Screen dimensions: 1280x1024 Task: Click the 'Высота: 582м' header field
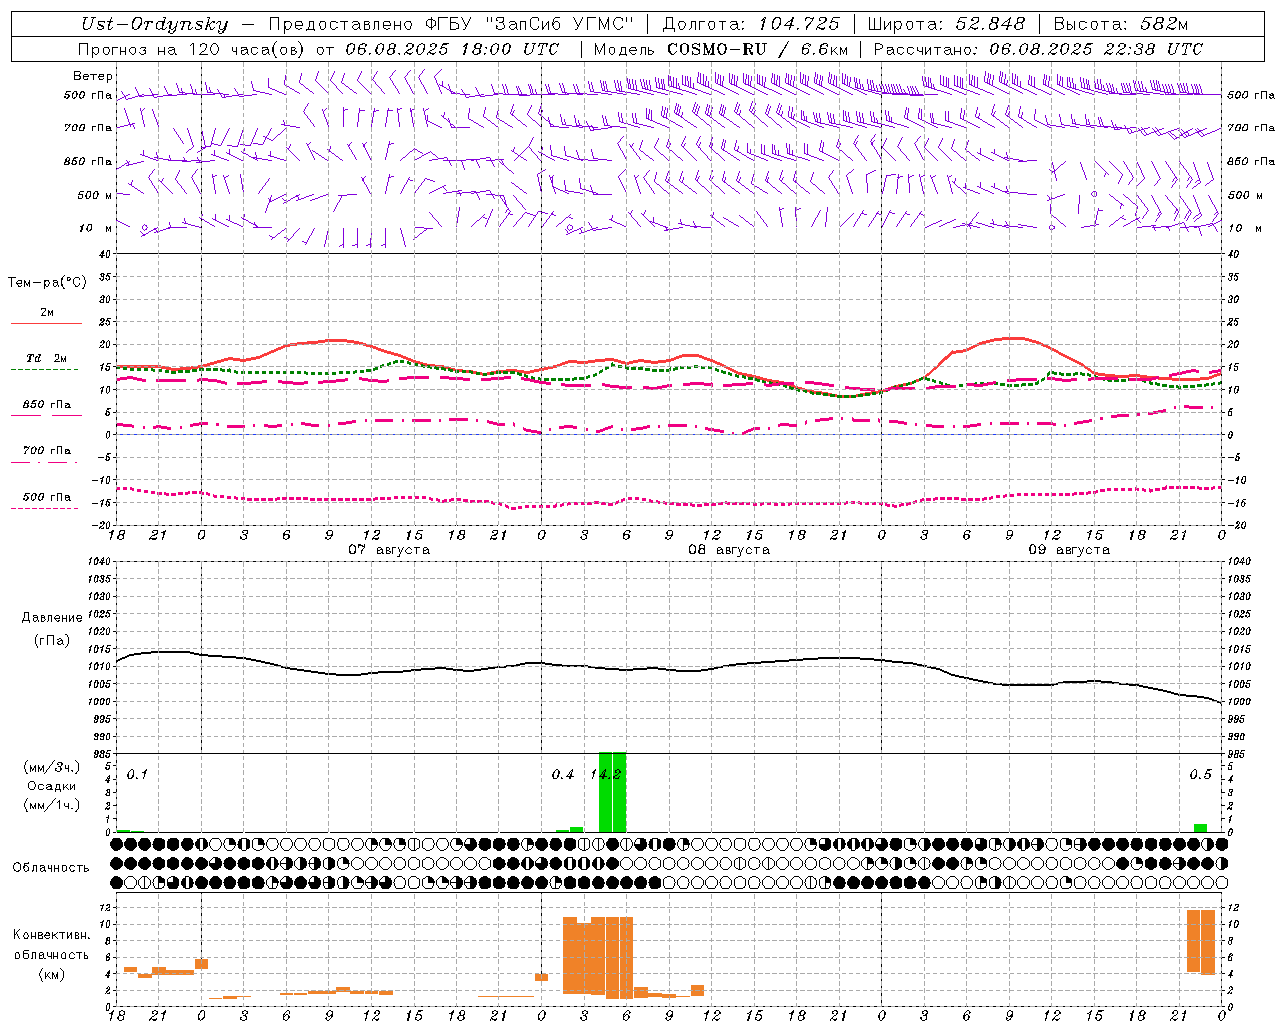click(1121, 24)
